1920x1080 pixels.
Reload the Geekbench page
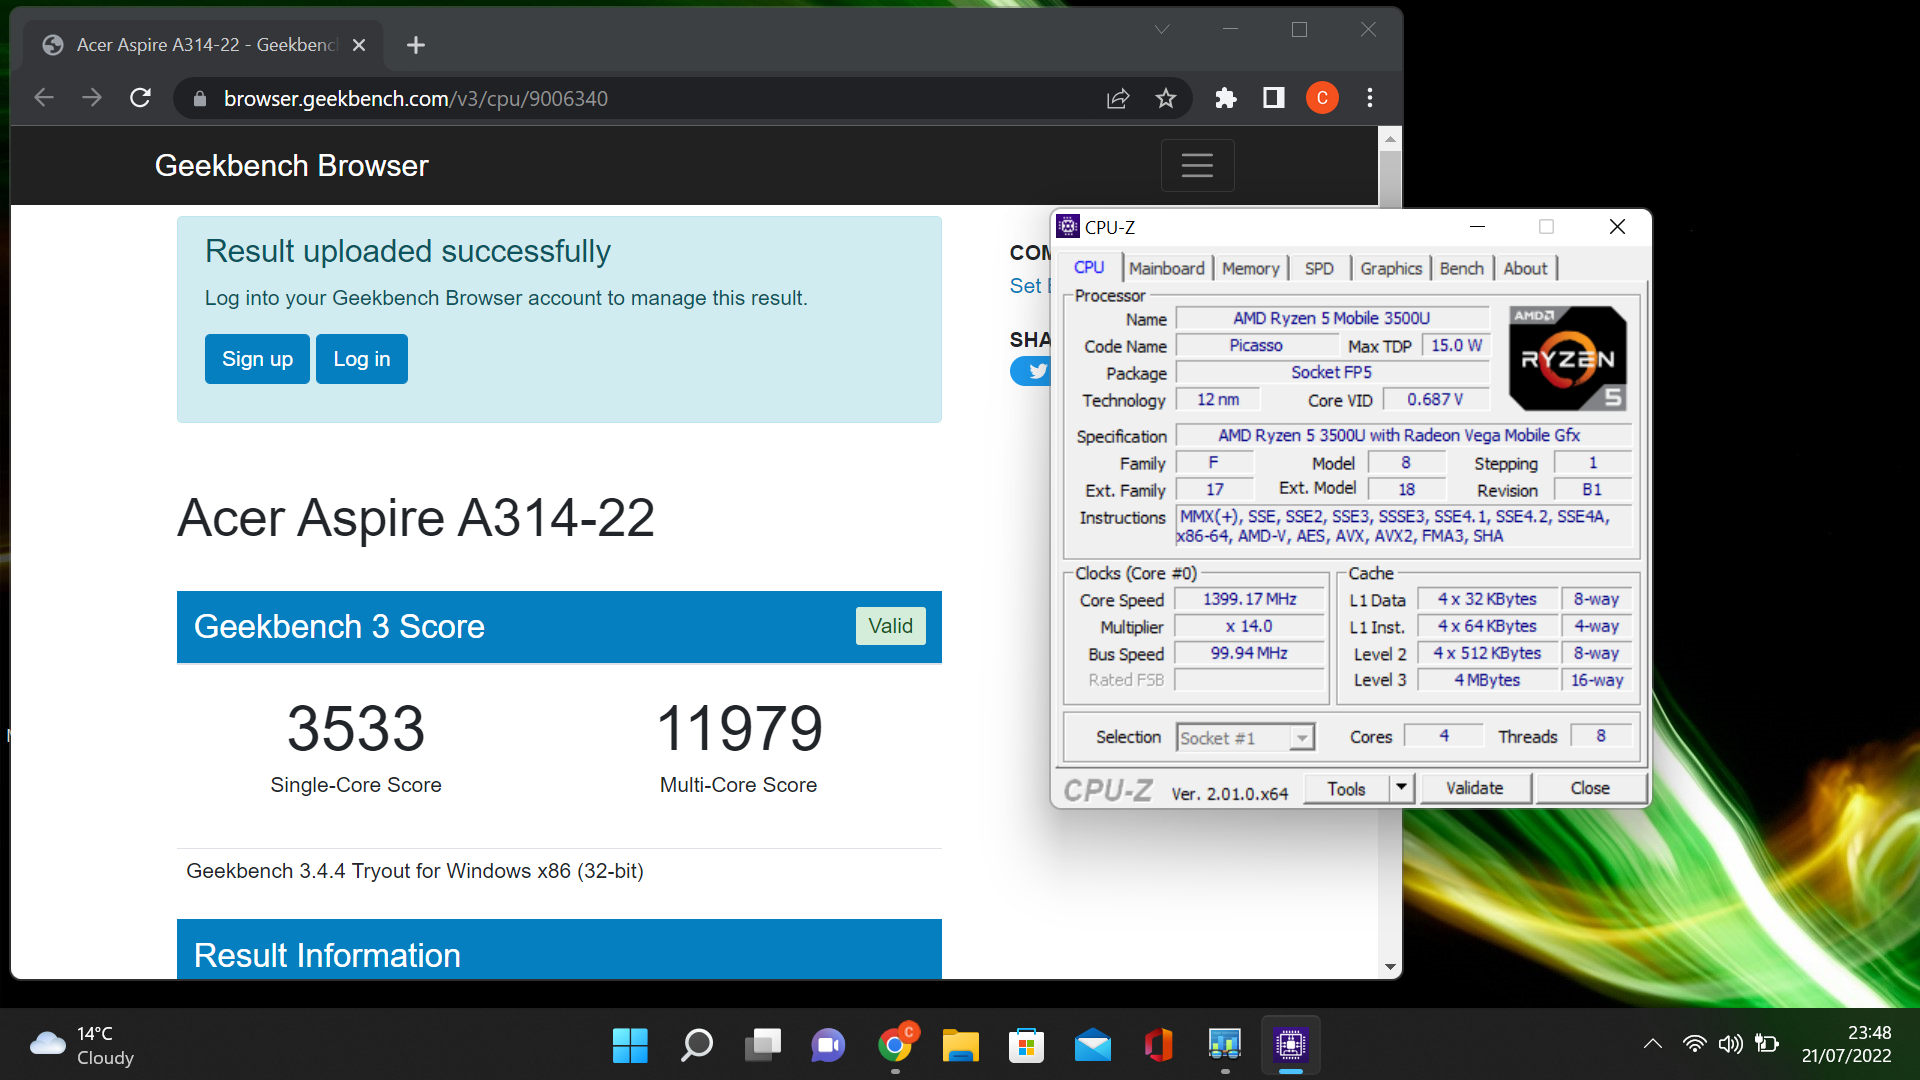tap(141, 98)
